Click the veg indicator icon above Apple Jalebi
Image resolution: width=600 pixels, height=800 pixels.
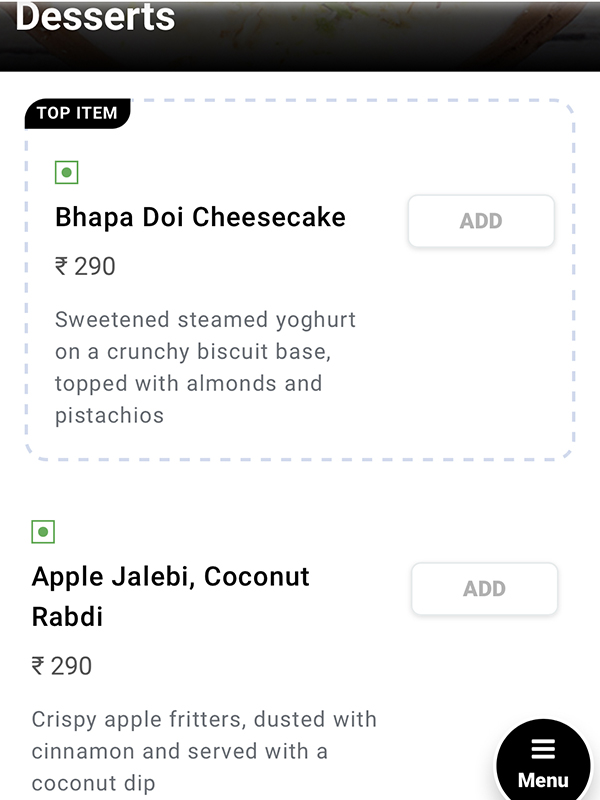pos(43,532)
